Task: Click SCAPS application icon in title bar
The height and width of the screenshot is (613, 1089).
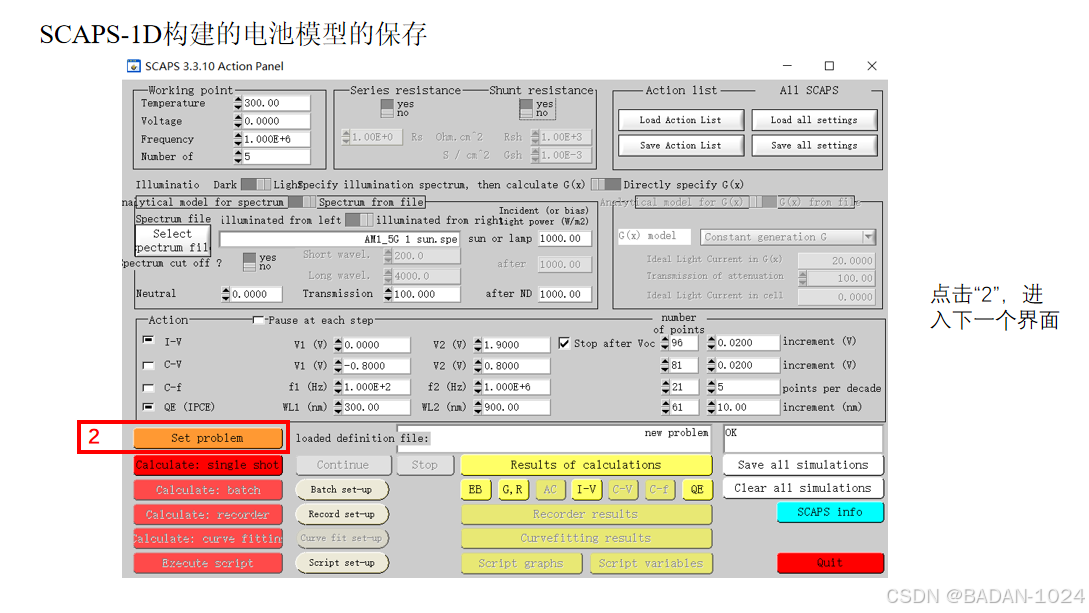Action: [x=134, y=66]
